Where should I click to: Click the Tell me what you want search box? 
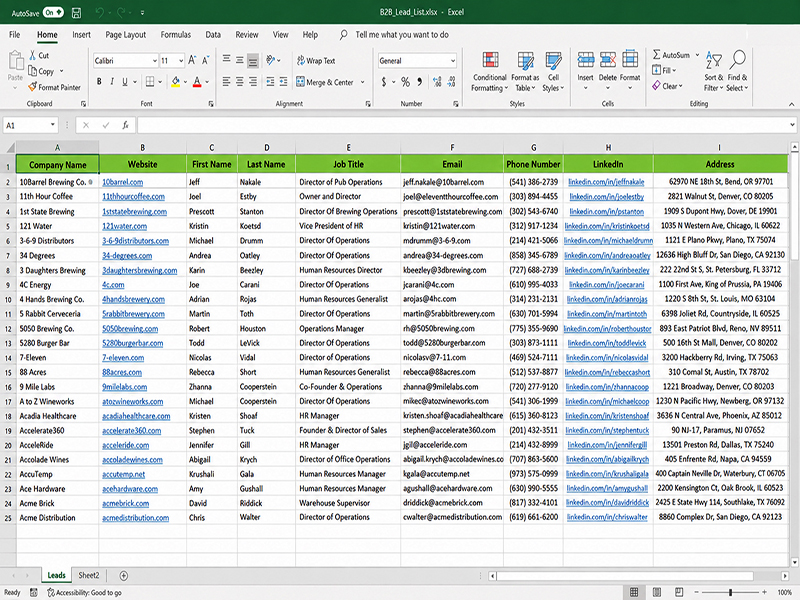click(x=402, y=35)
